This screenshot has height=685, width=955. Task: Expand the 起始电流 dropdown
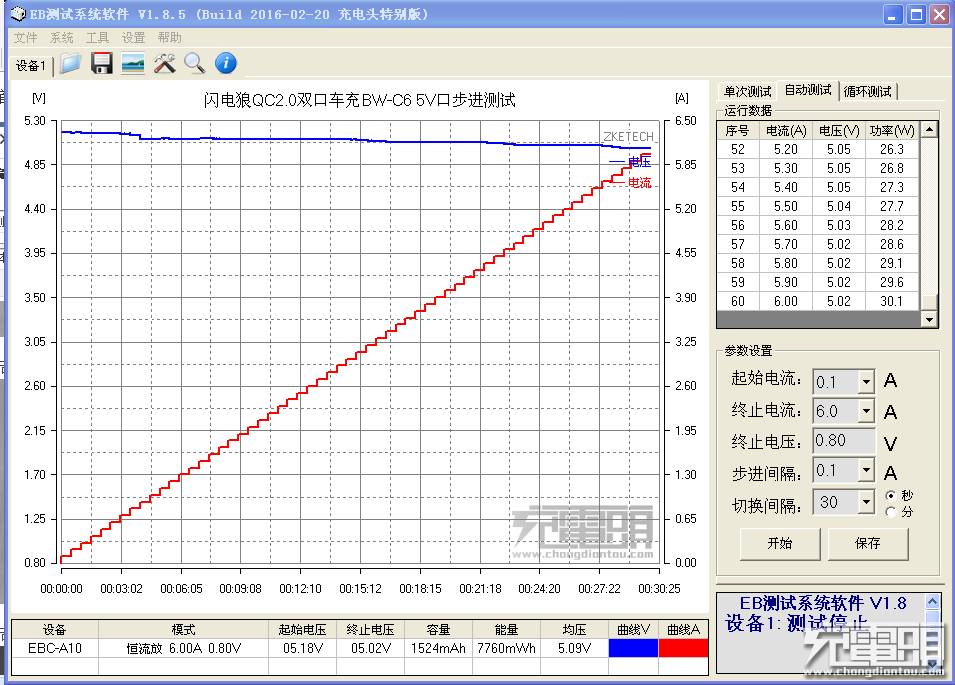866,382
